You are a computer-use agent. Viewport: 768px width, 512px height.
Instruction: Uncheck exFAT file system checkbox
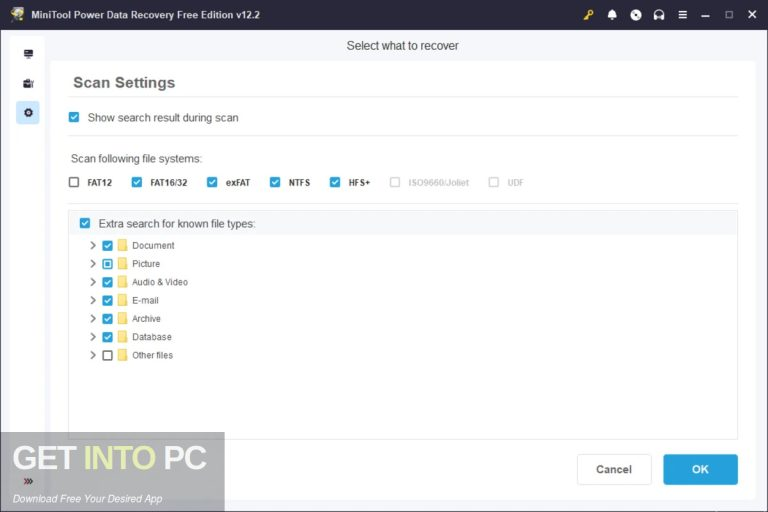pyautogui.click(x=212, y=182)
